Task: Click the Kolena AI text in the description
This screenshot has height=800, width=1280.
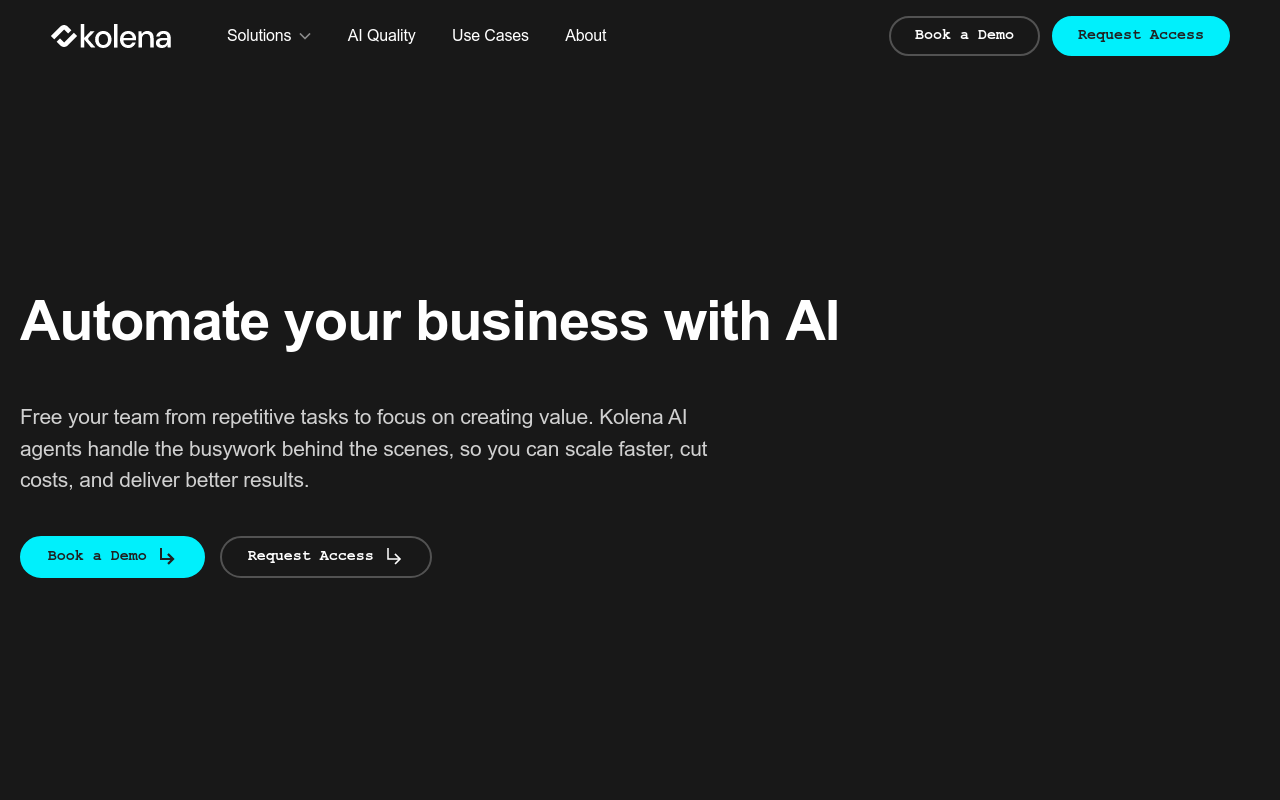Action: click(x=643, y=417)
